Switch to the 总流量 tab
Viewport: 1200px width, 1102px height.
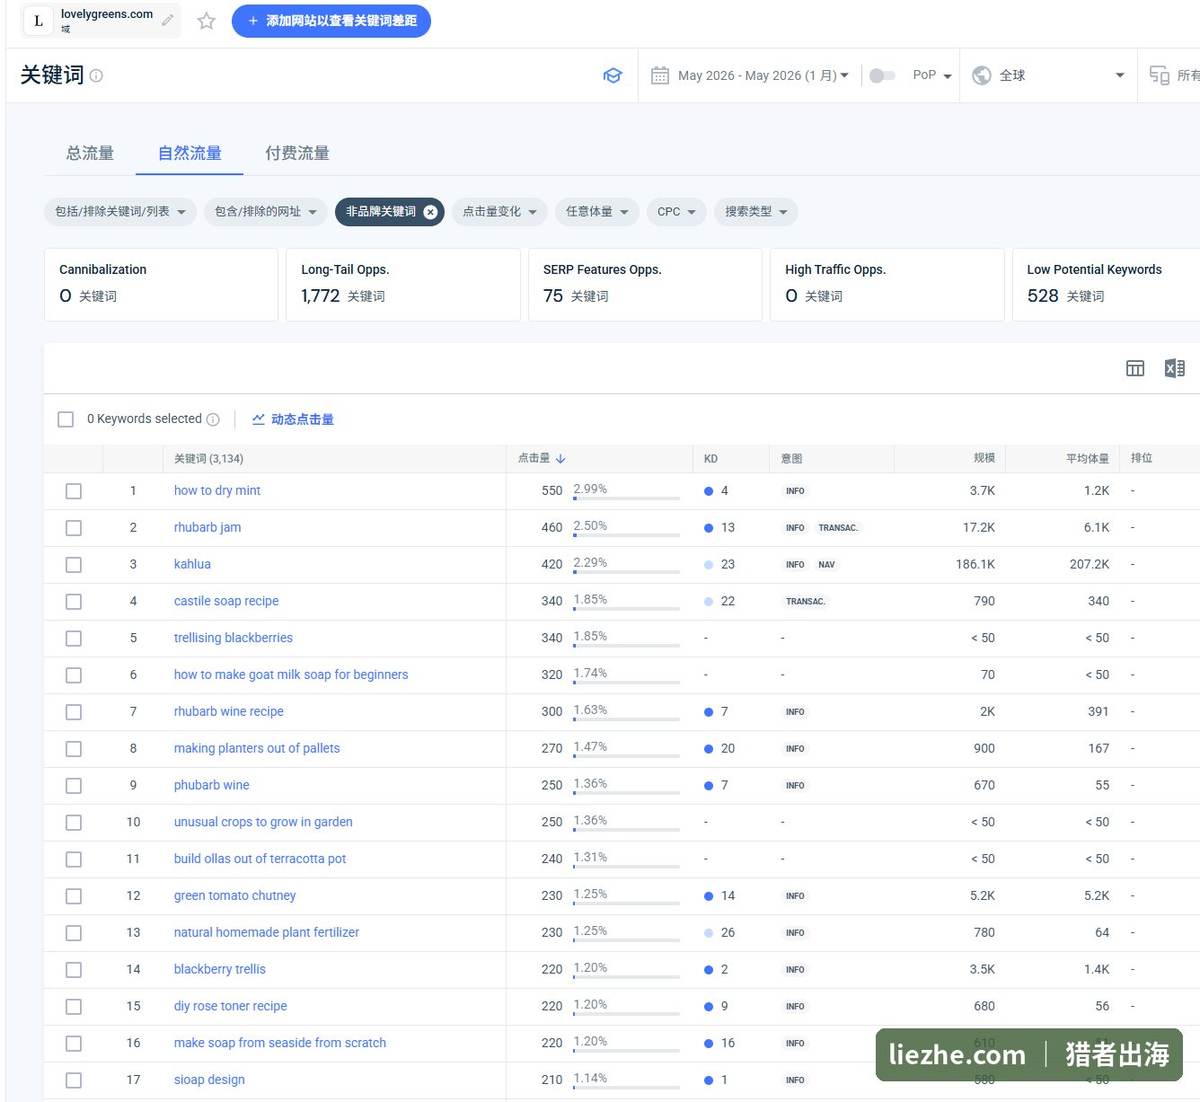click(90, 153)
